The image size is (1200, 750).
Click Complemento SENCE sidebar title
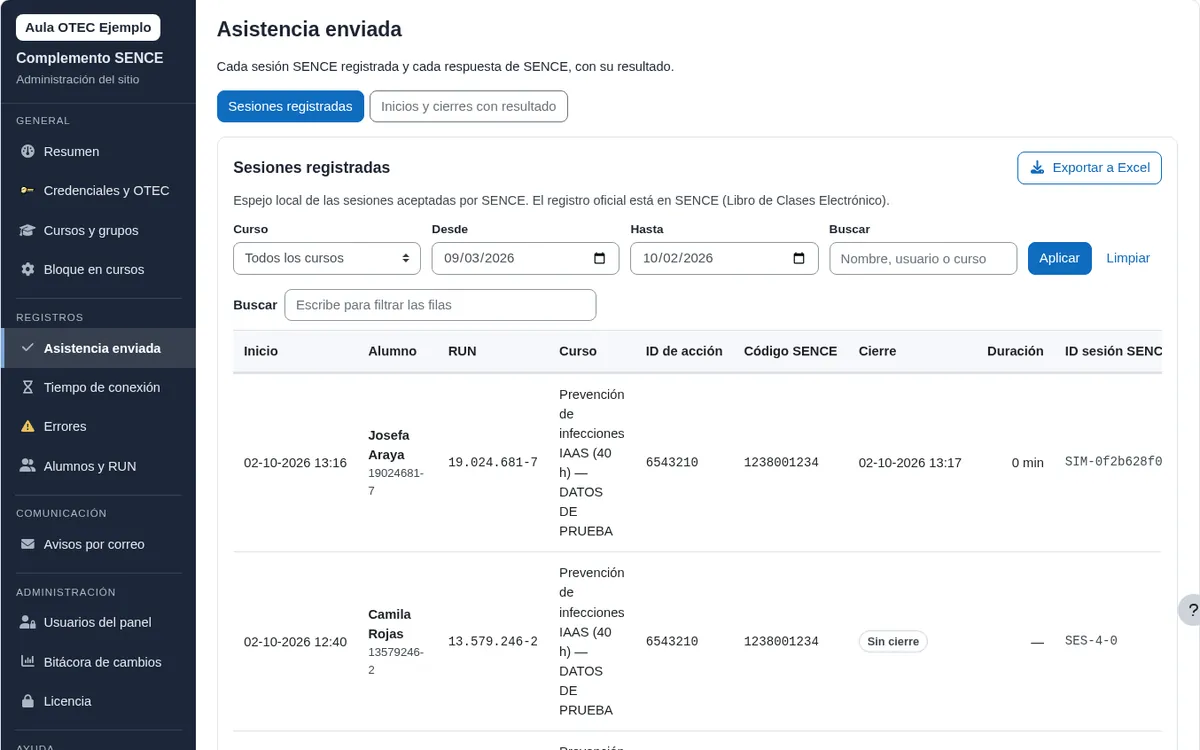[90, 58]
